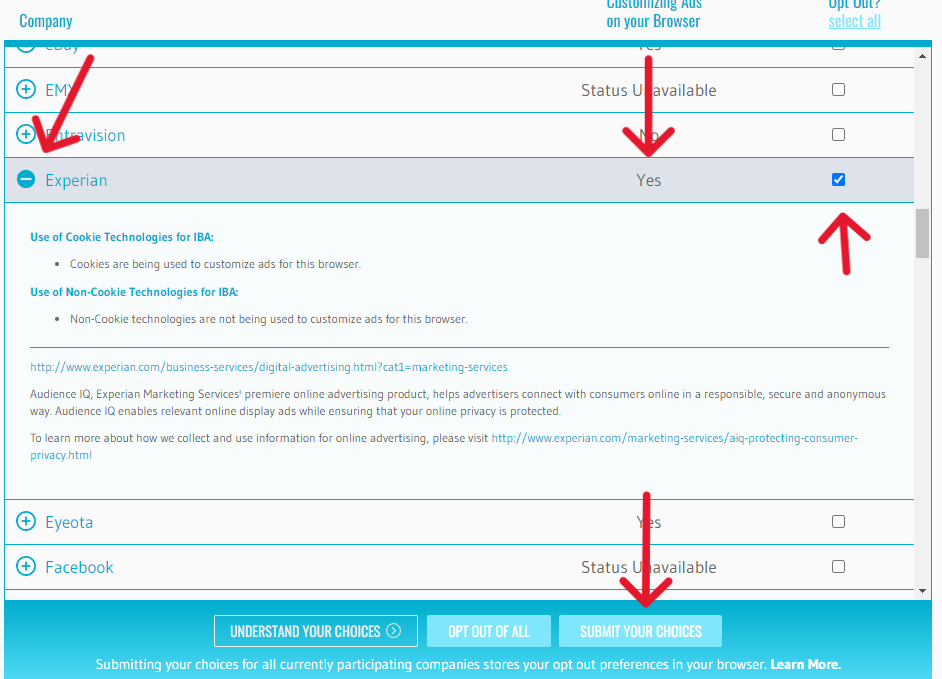Click 'Non-Cookie technologies are not being used' bullet
Viewport: 942px width, 679px height.
(x=269, y=319)
